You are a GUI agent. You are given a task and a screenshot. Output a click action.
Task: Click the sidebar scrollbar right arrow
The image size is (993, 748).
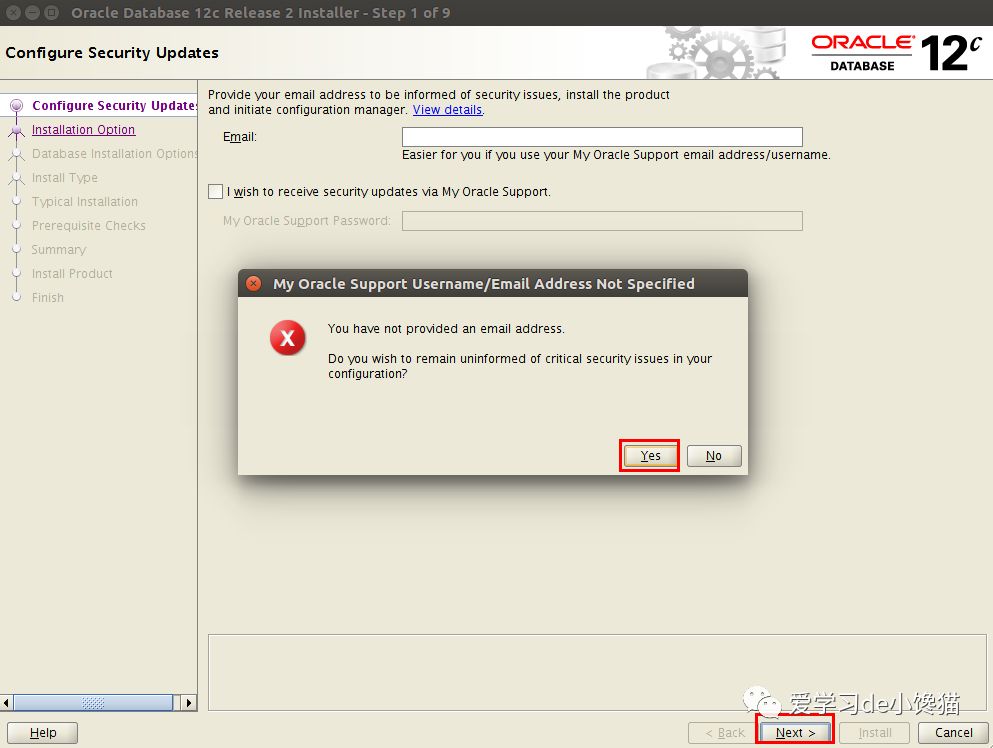pyautogui.click(x=189, y=702)
